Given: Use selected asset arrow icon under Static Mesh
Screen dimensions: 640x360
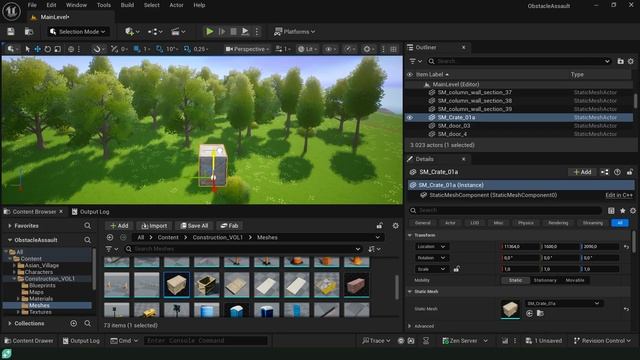Looking at the screenshot, I should pos(529,313).
